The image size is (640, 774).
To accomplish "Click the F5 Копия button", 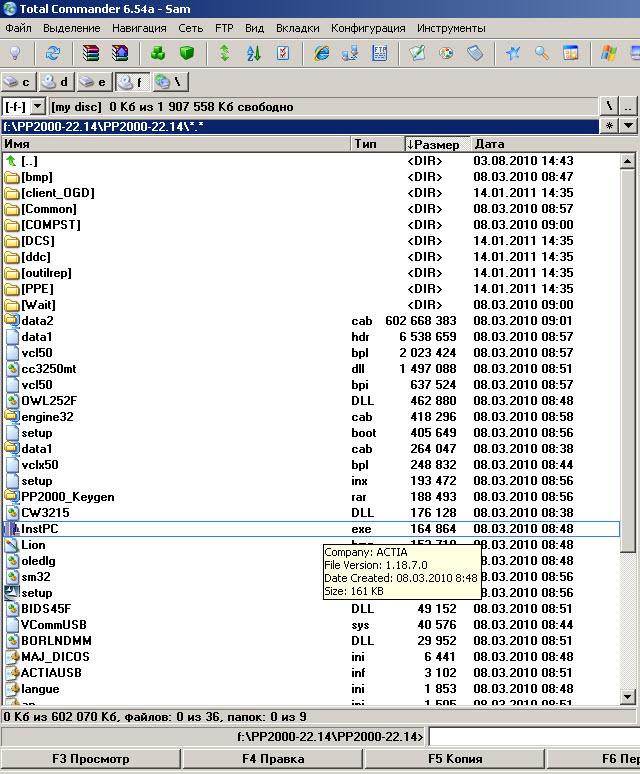I will point(455,759).
